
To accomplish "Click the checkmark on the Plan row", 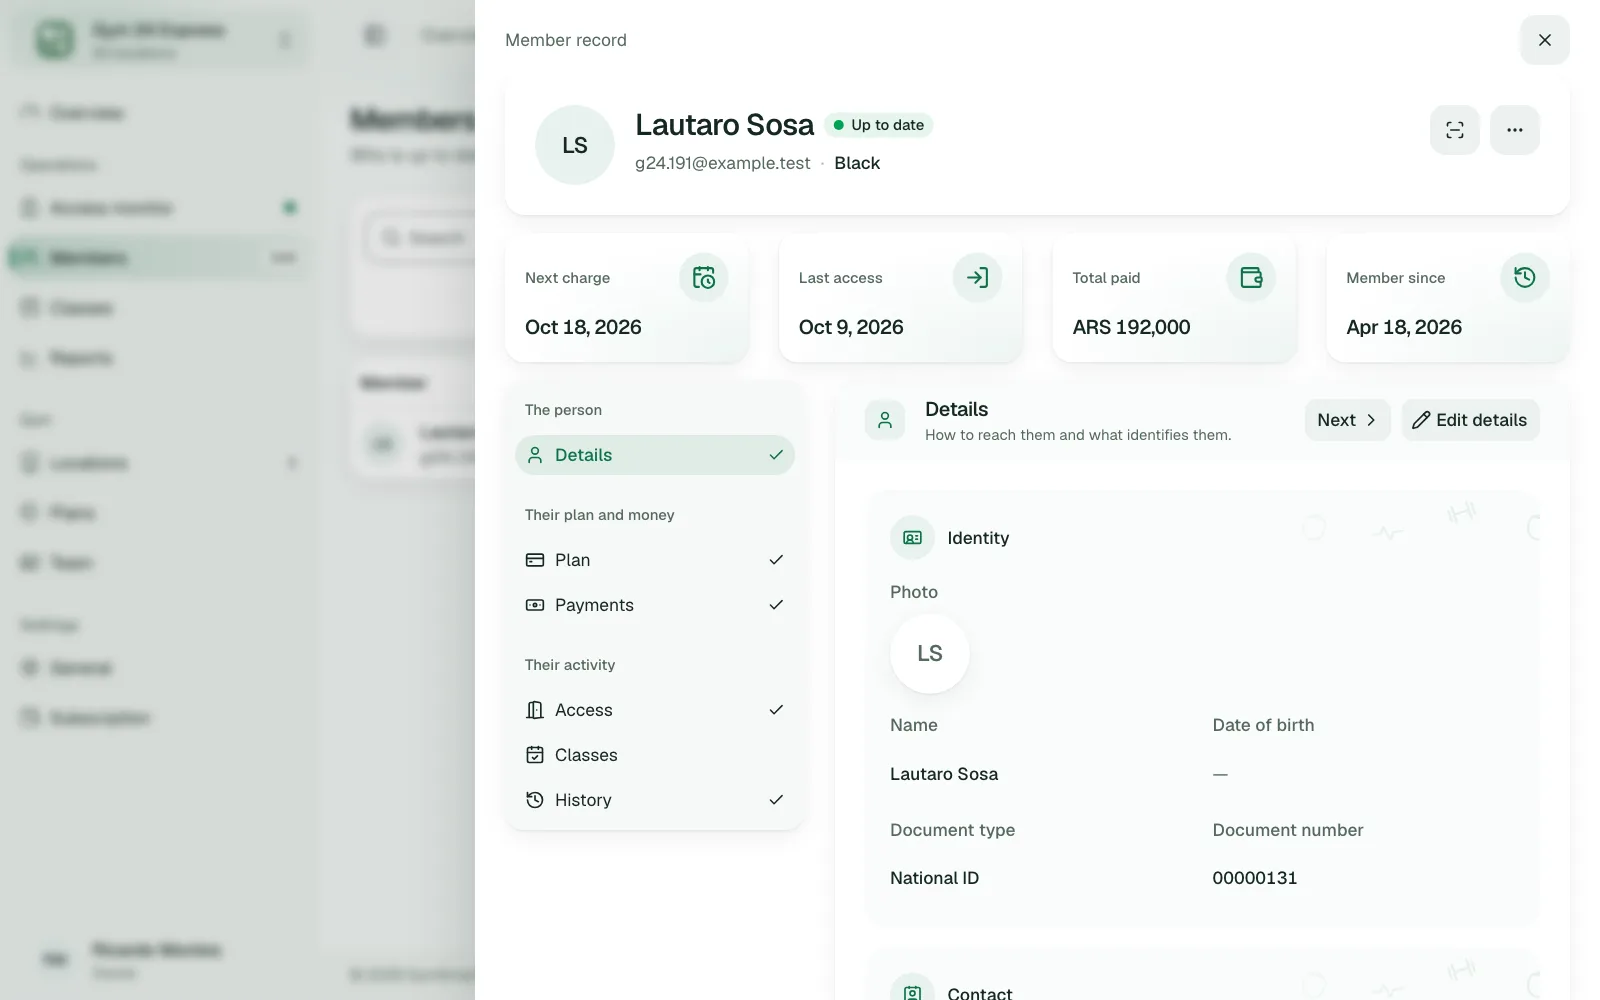I will coord(776,560).
